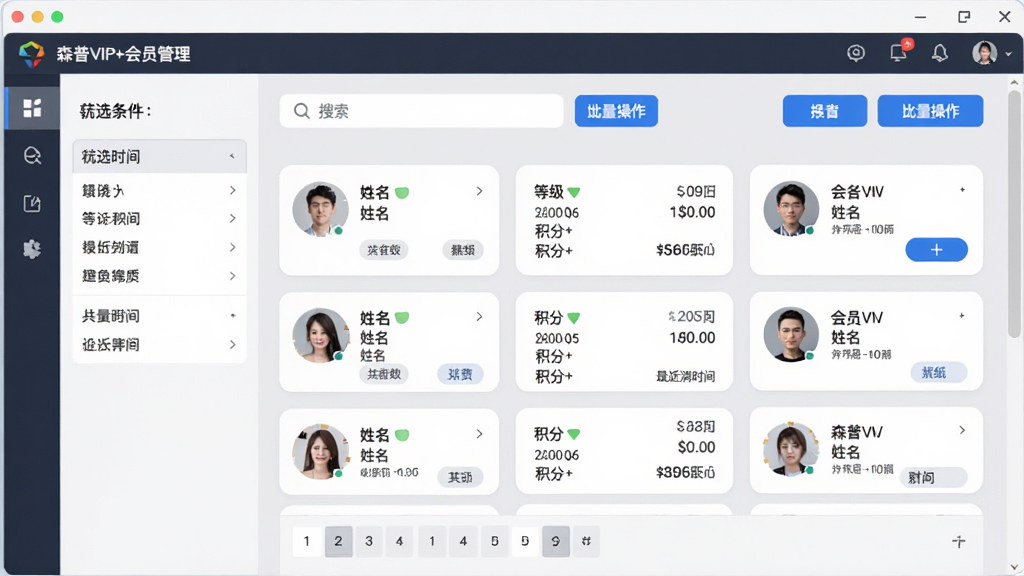Click the amount 150.00
The width and height of the screenshot is (1024, 576).
click(x=692, y=338)
